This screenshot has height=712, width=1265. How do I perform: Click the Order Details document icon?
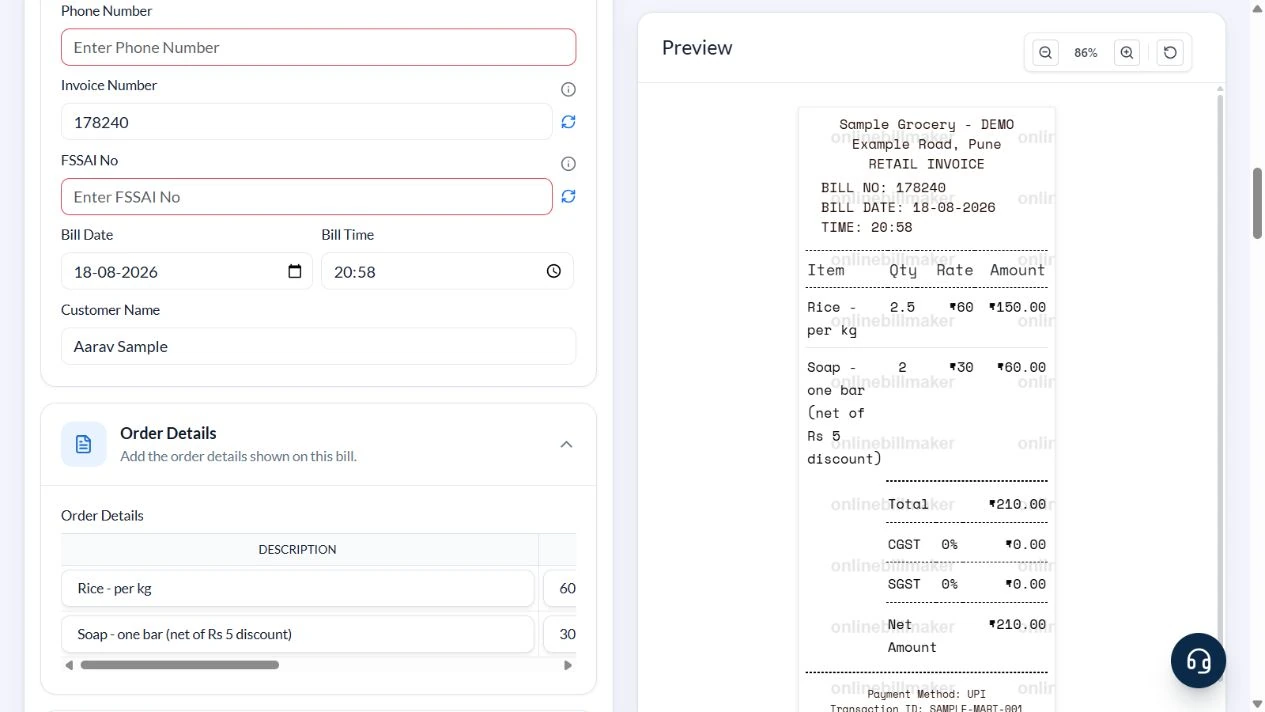pos(84,444)
